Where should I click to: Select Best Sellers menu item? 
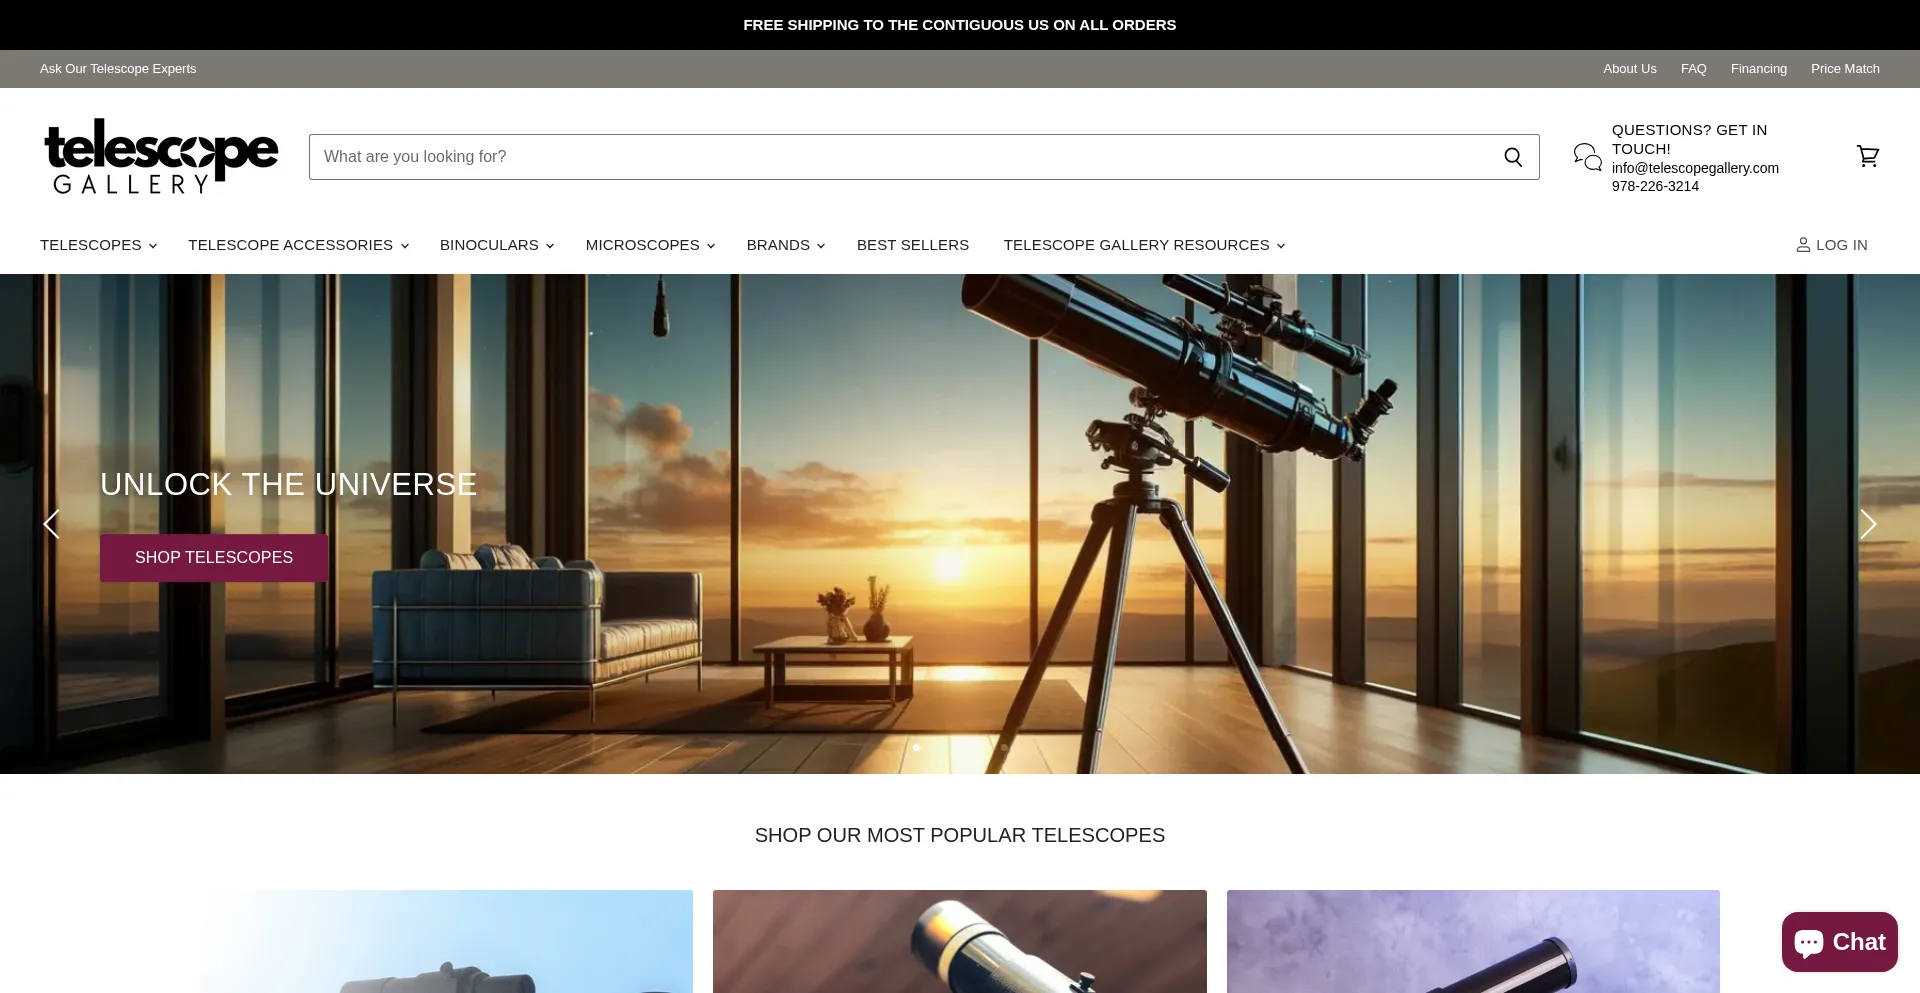(x=912, y=245)
